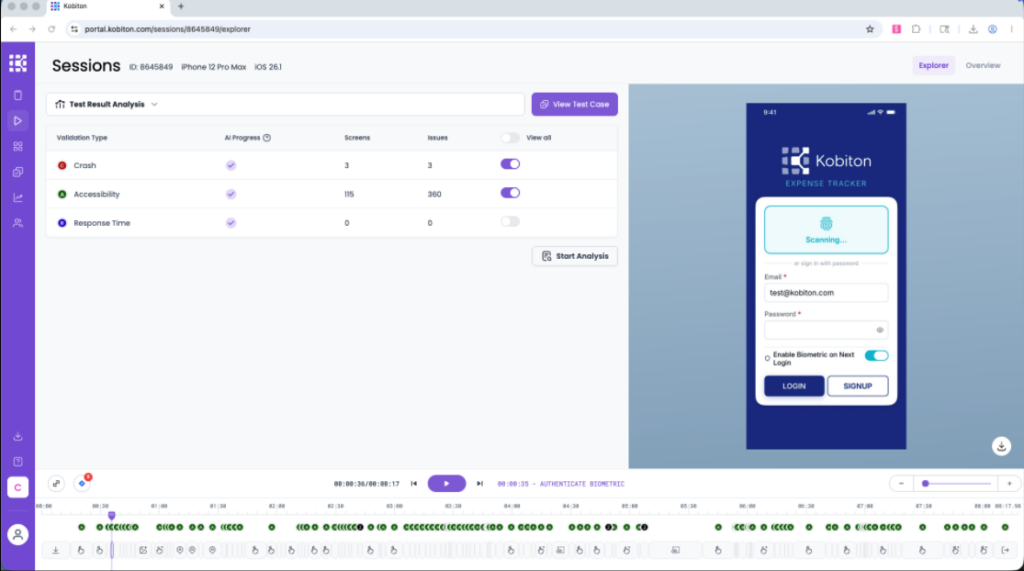
Task: Click the AI Progress help question icon
Action: [266, 138]
